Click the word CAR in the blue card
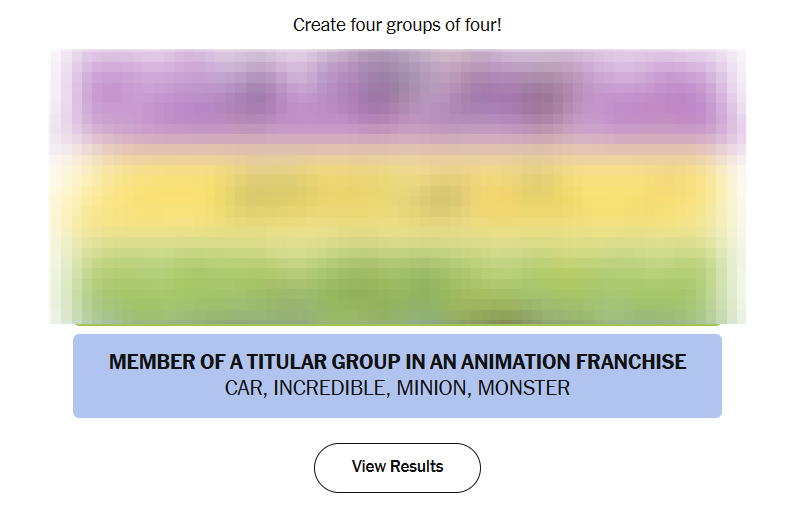The width and height of the screenshot is (788, 516). click(243, 388)
